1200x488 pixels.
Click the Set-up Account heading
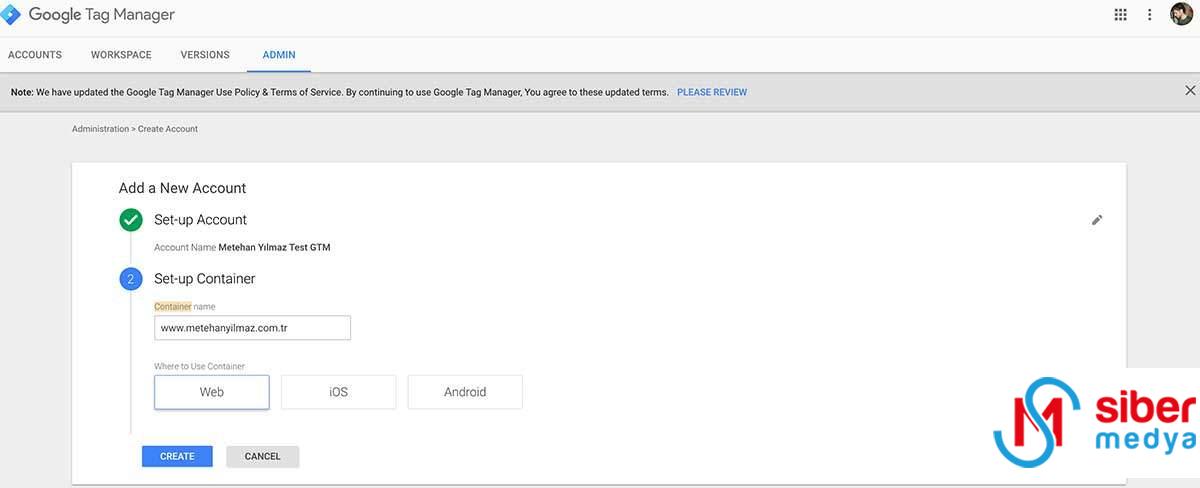[200, 220]
